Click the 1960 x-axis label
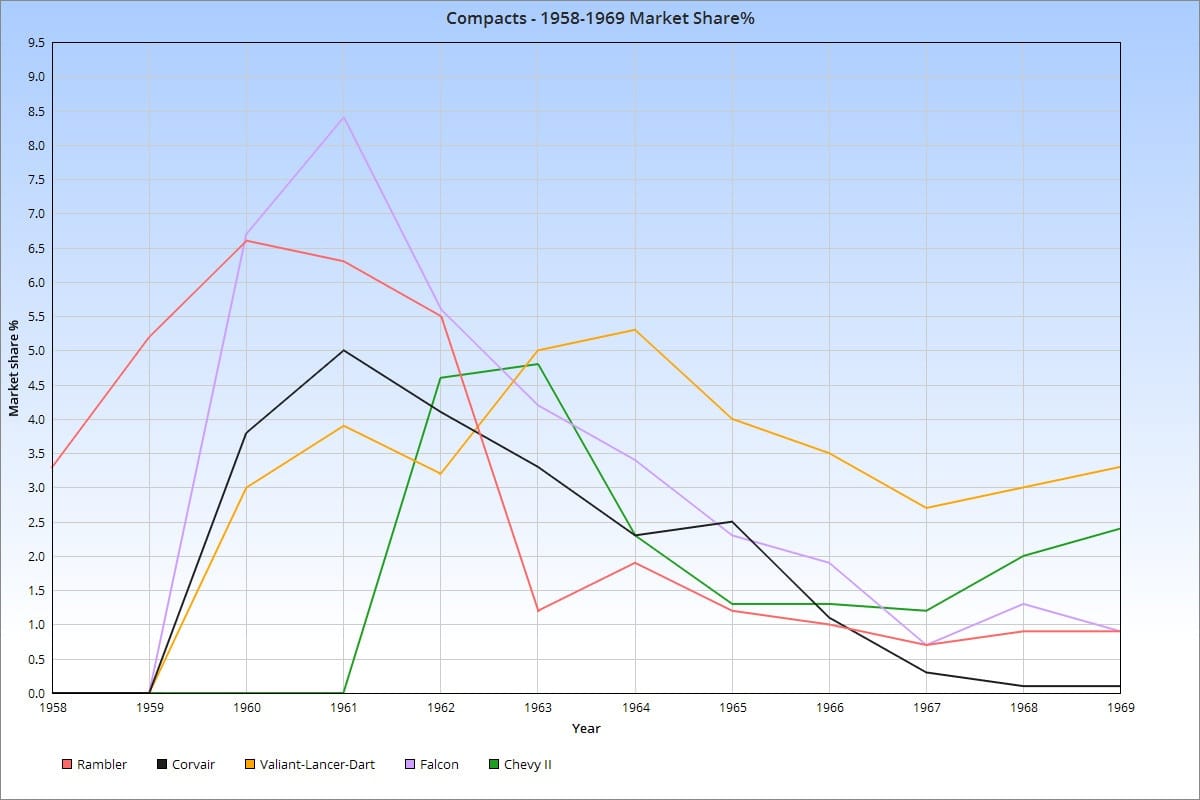 [246, 708]
